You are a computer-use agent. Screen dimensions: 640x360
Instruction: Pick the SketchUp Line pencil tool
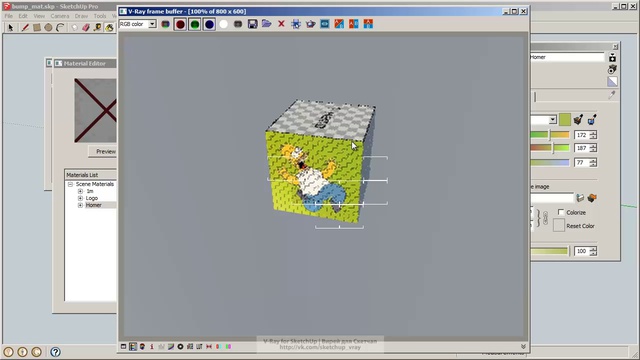(25, 27)
